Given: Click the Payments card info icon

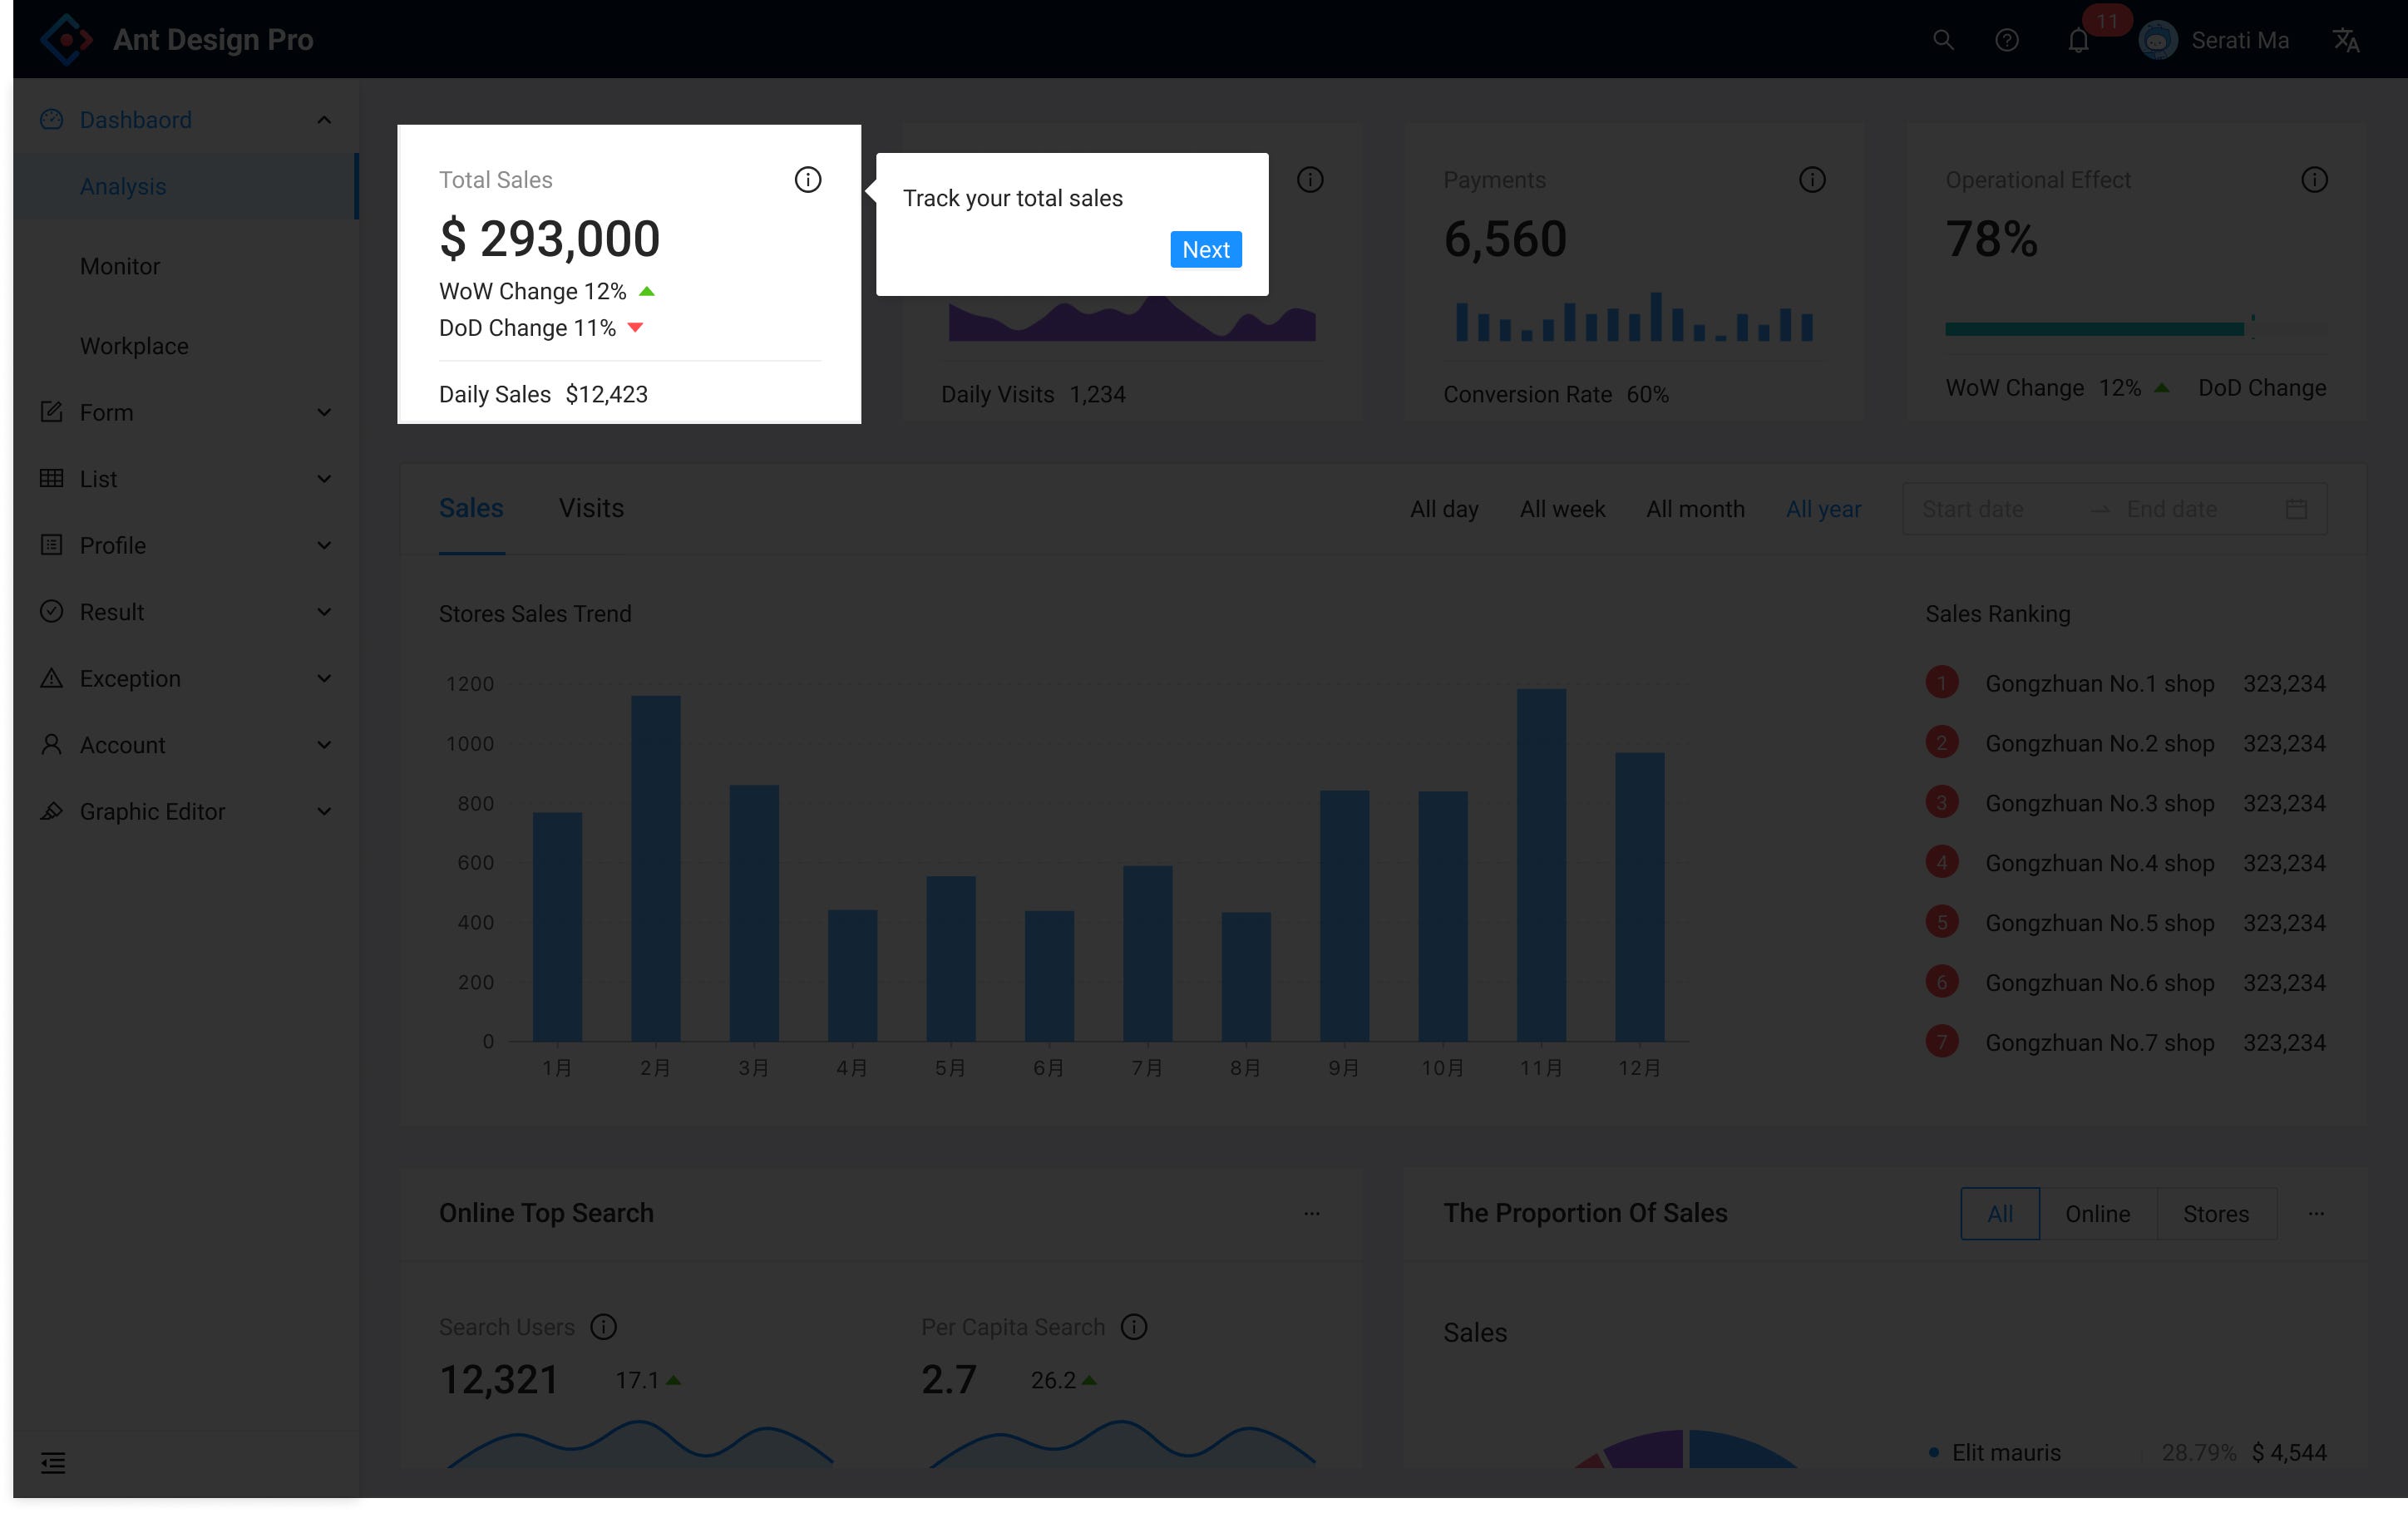Looking at the screenshot, I should point(1811,180).
